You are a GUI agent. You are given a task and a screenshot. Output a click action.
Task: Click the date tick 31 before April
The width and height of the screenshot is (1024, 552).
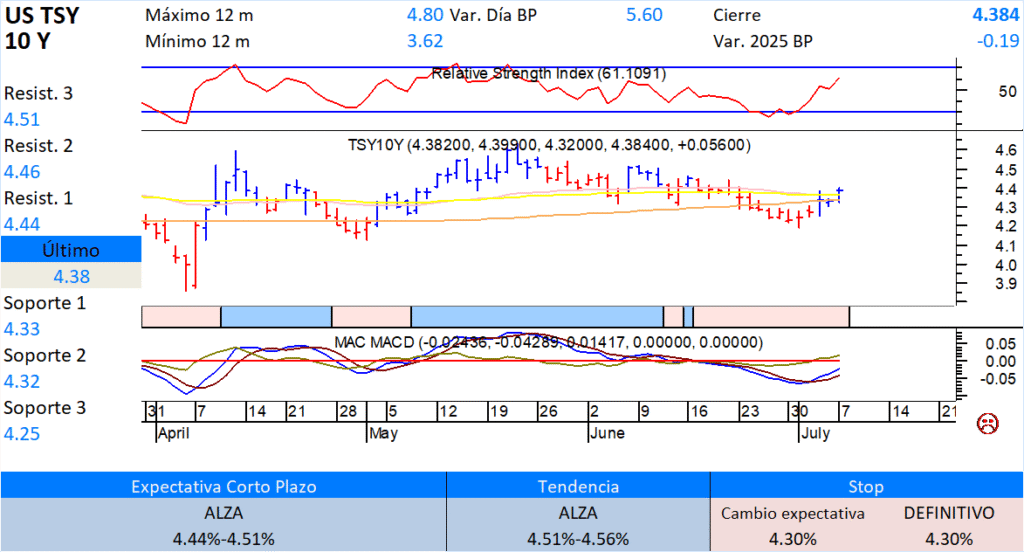click(x=156, y=412)
